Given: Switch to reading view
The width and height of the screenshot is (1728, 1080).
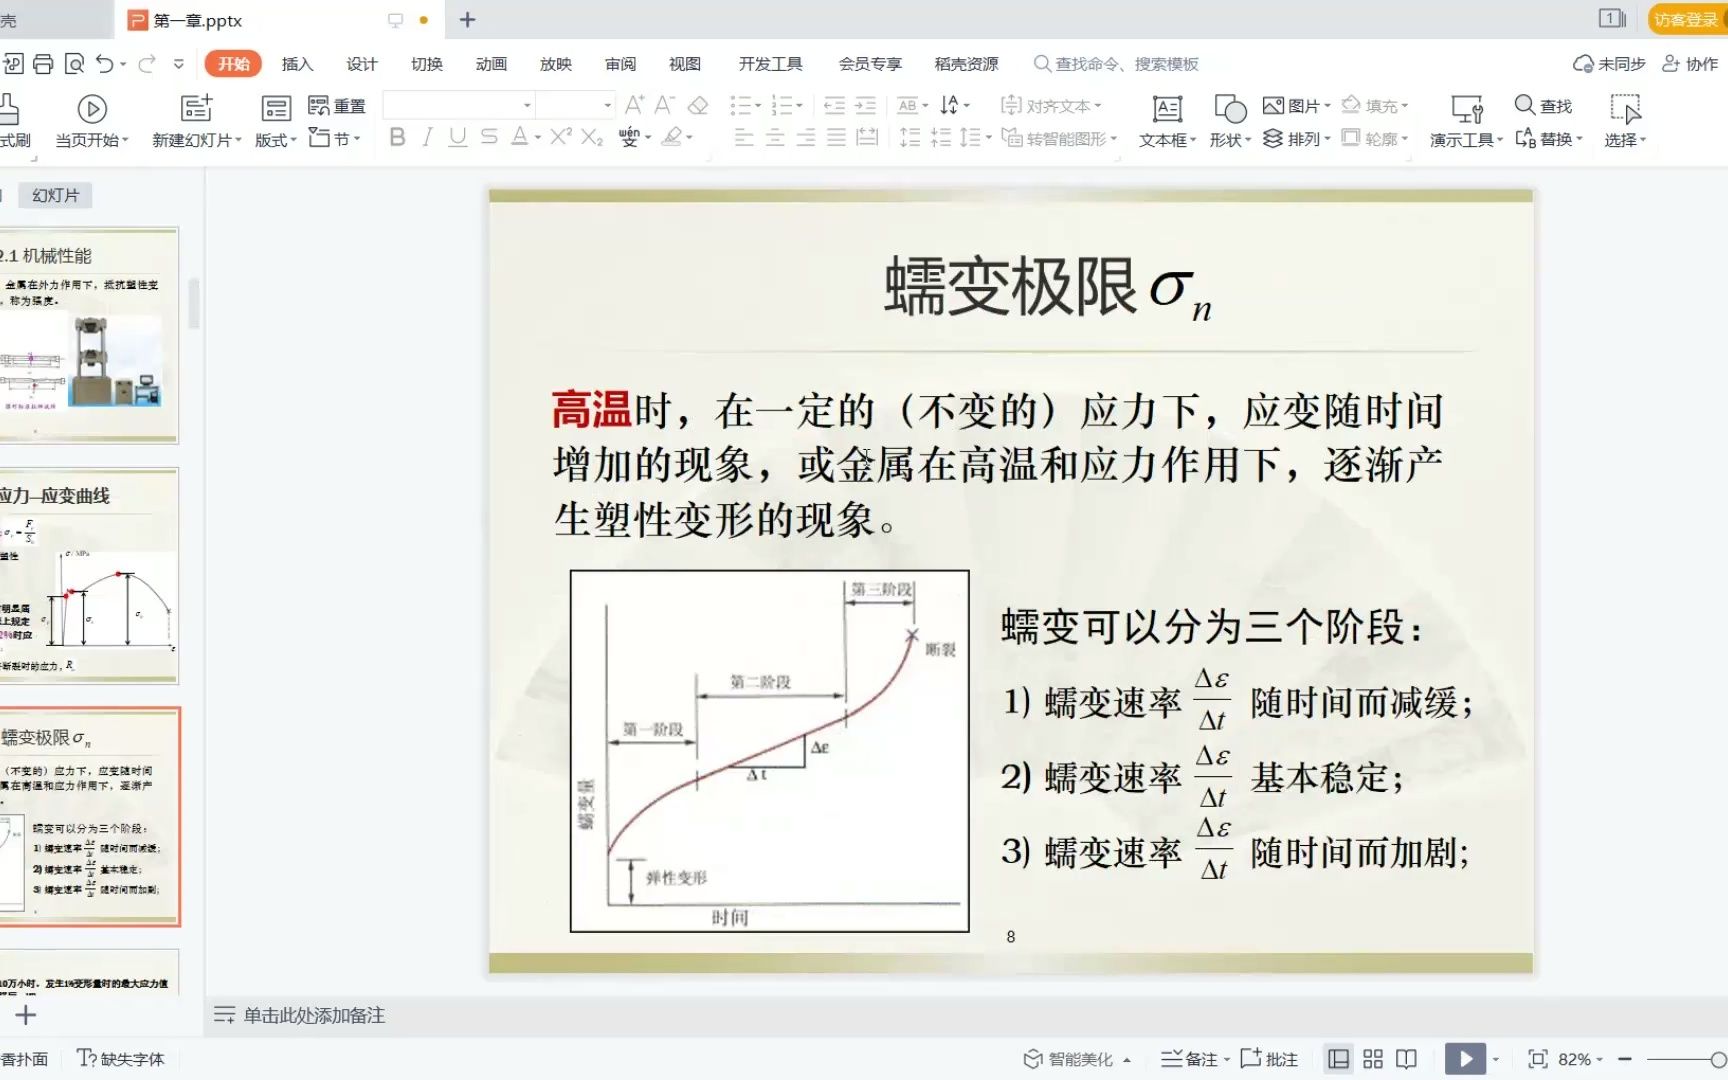Looking at the screenshot, I should tap(1407, 1059).
